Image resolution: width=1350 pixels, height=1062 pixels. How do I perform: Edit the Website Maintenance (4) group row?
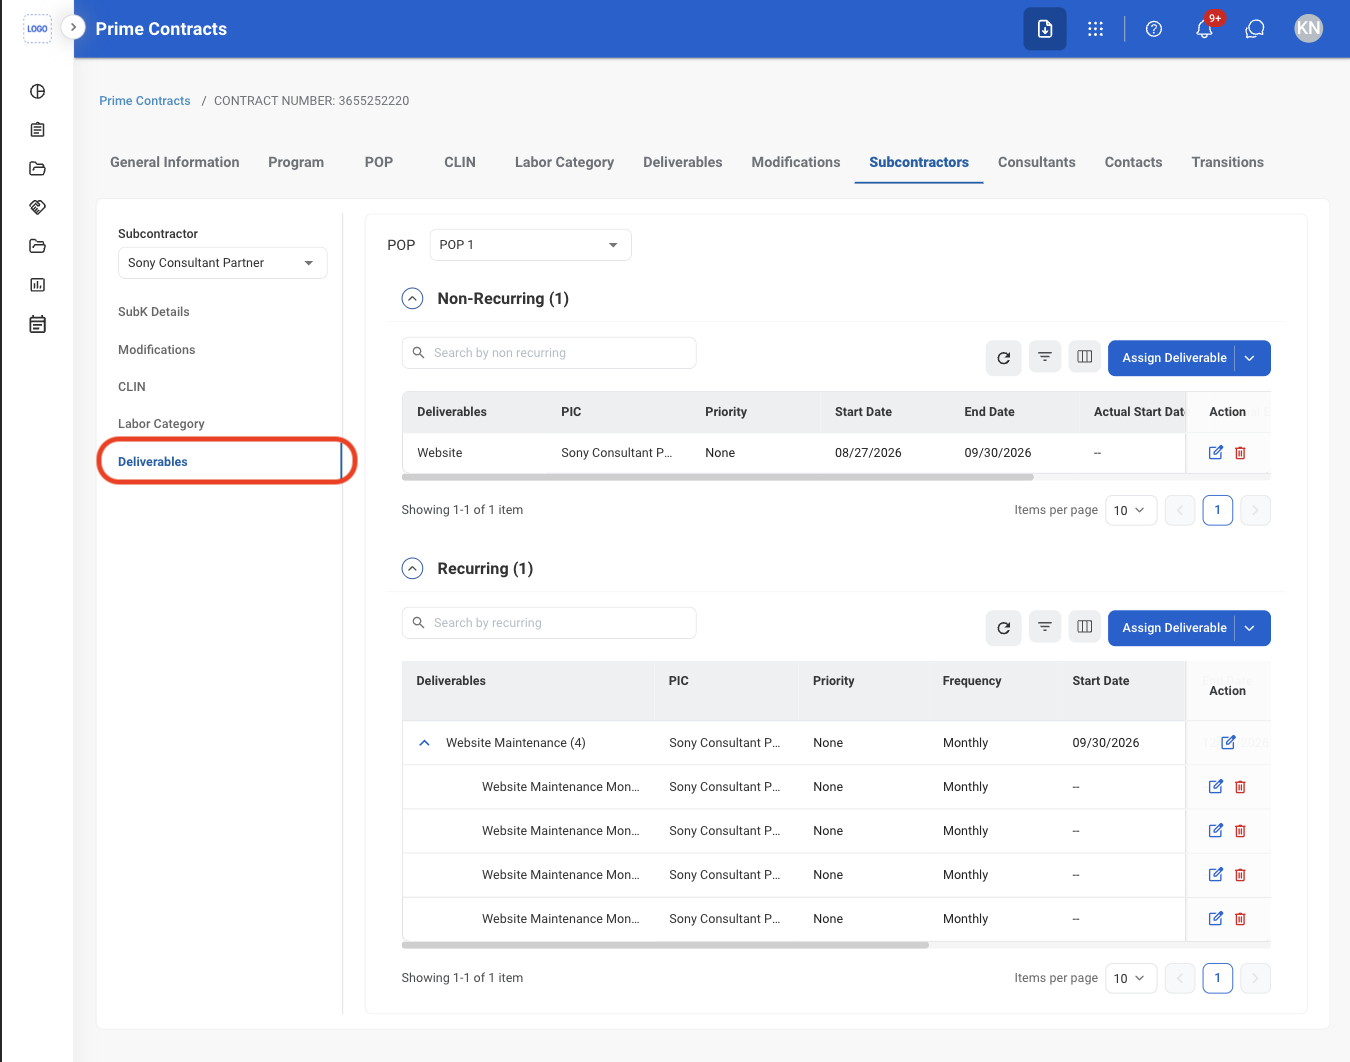1228,743
